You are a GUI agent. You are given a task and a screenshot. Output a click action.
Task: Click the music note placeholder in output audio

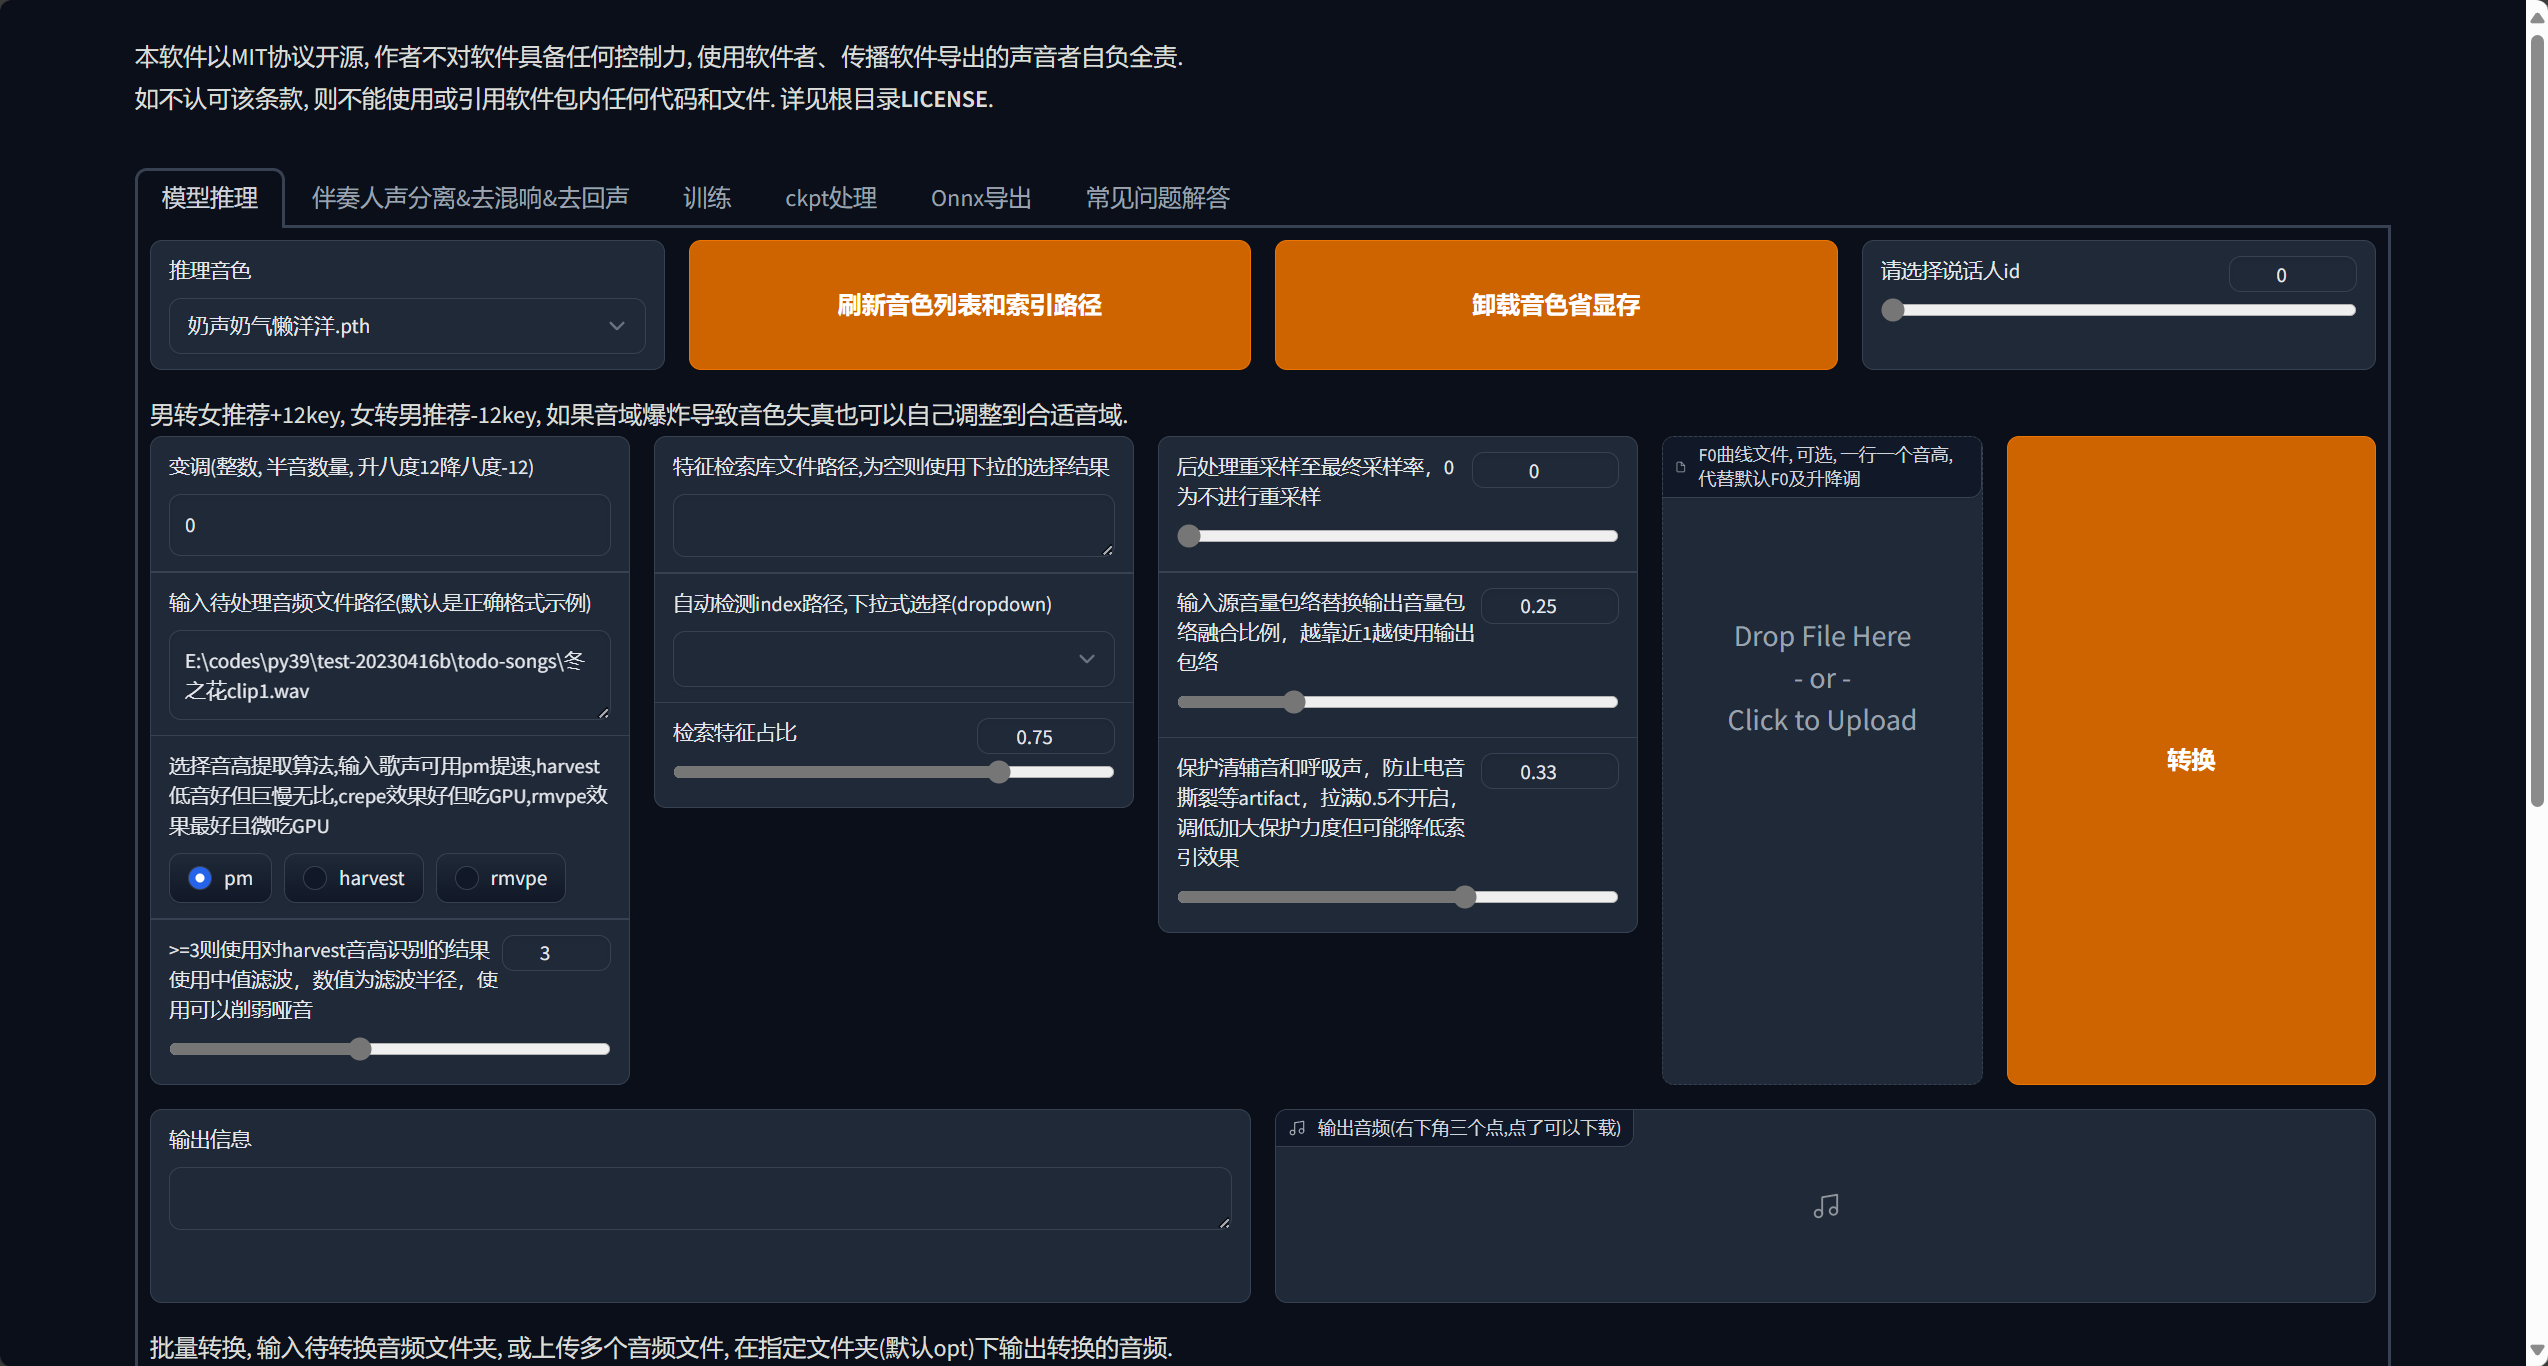[x=1826, y=1207]
